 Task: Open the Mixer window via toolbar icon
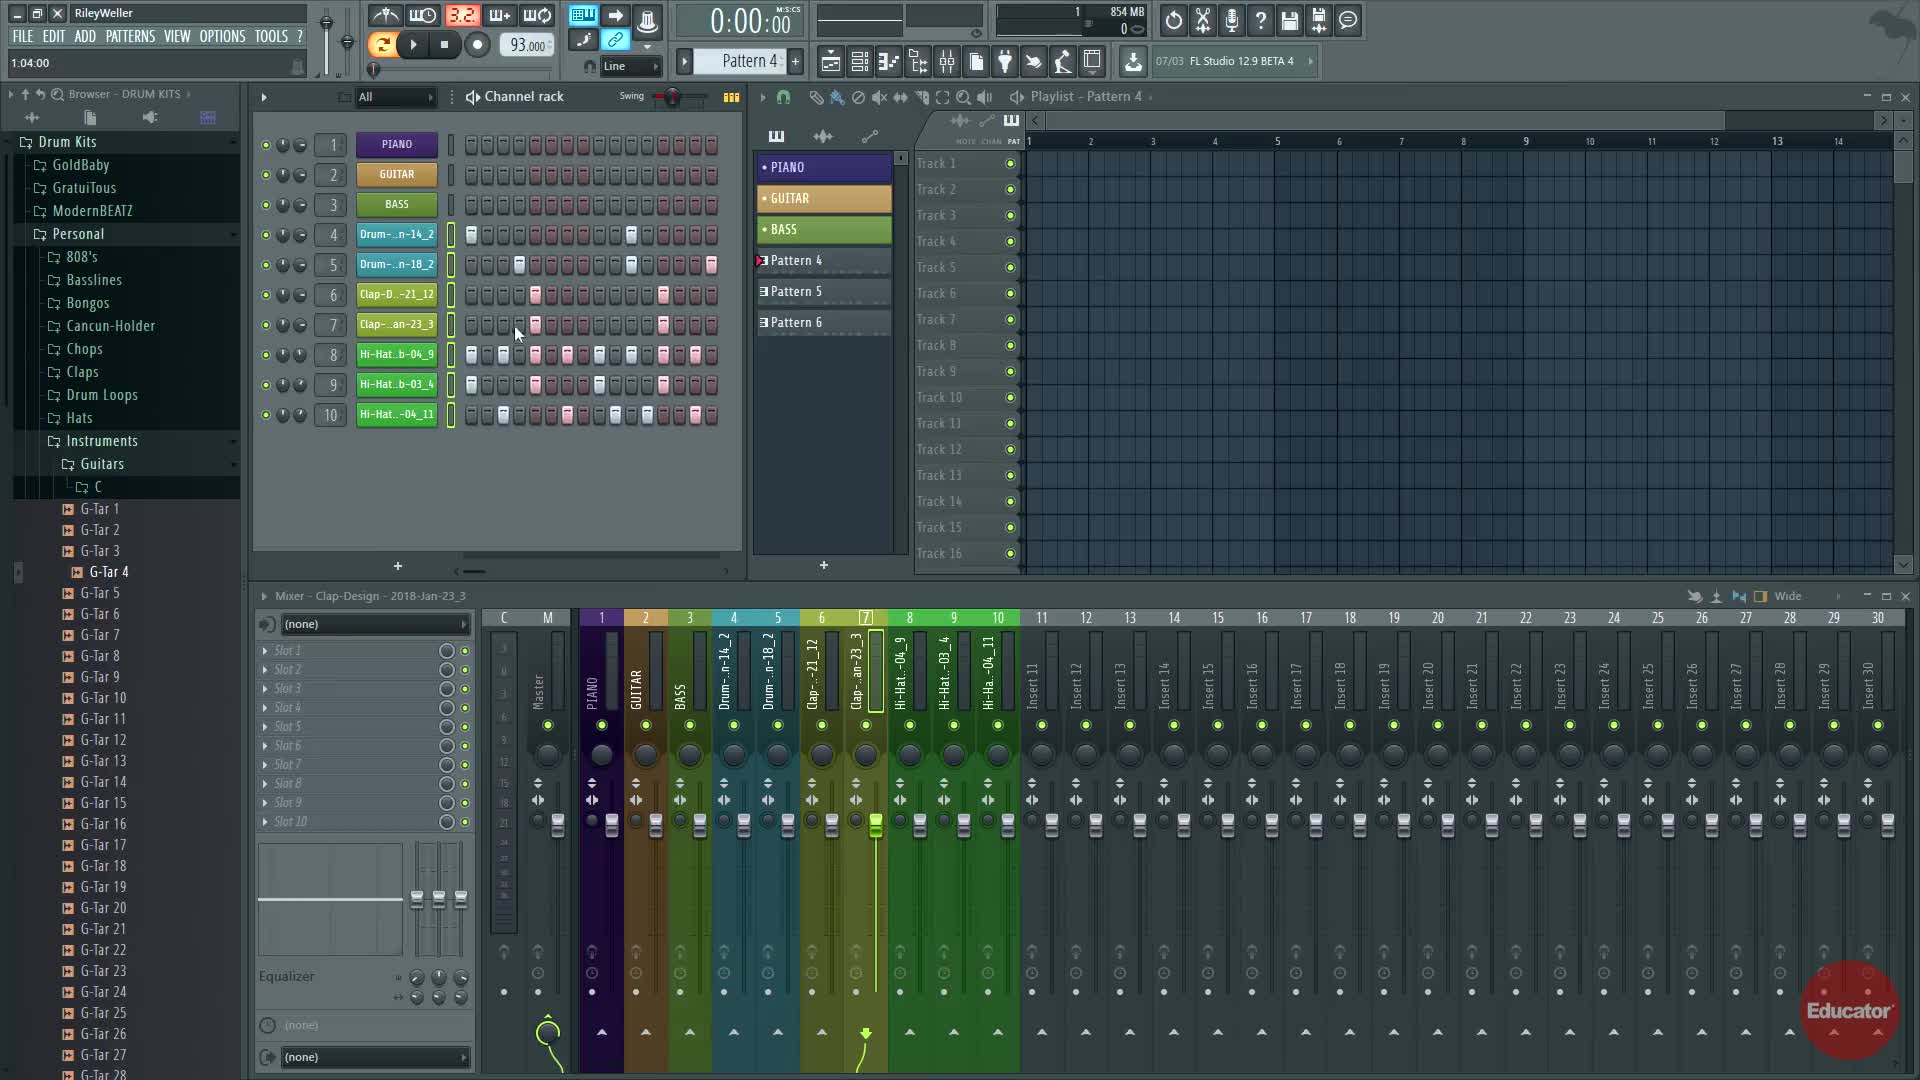[946, 62]
